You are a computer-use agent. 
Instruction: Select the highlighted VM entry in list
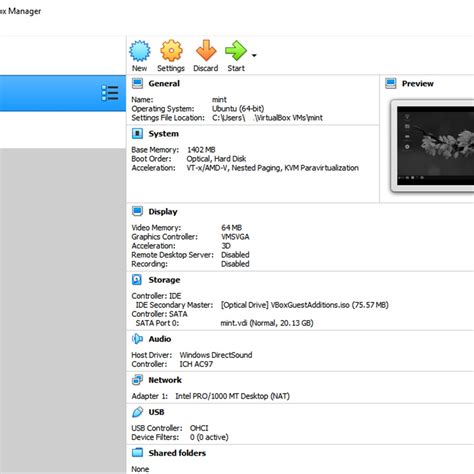[x=63, y=93]
